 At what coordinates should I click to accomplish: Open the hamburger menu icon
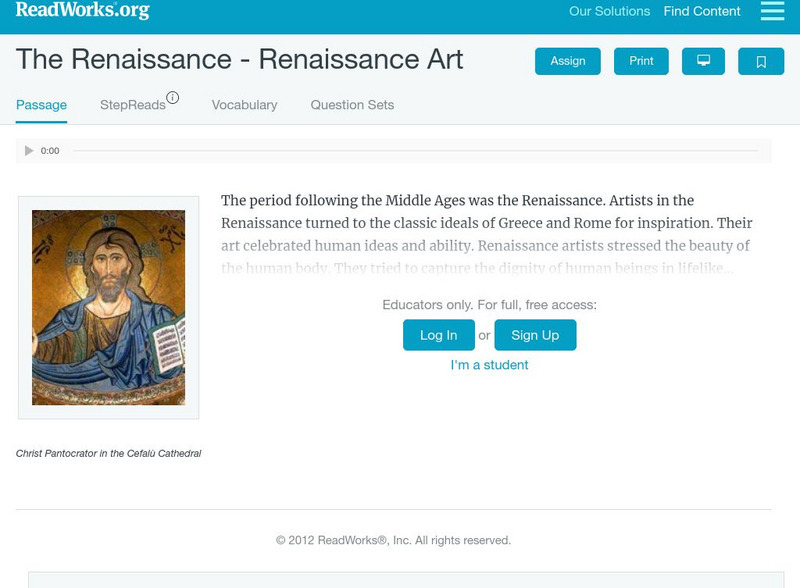coord(772,11)
